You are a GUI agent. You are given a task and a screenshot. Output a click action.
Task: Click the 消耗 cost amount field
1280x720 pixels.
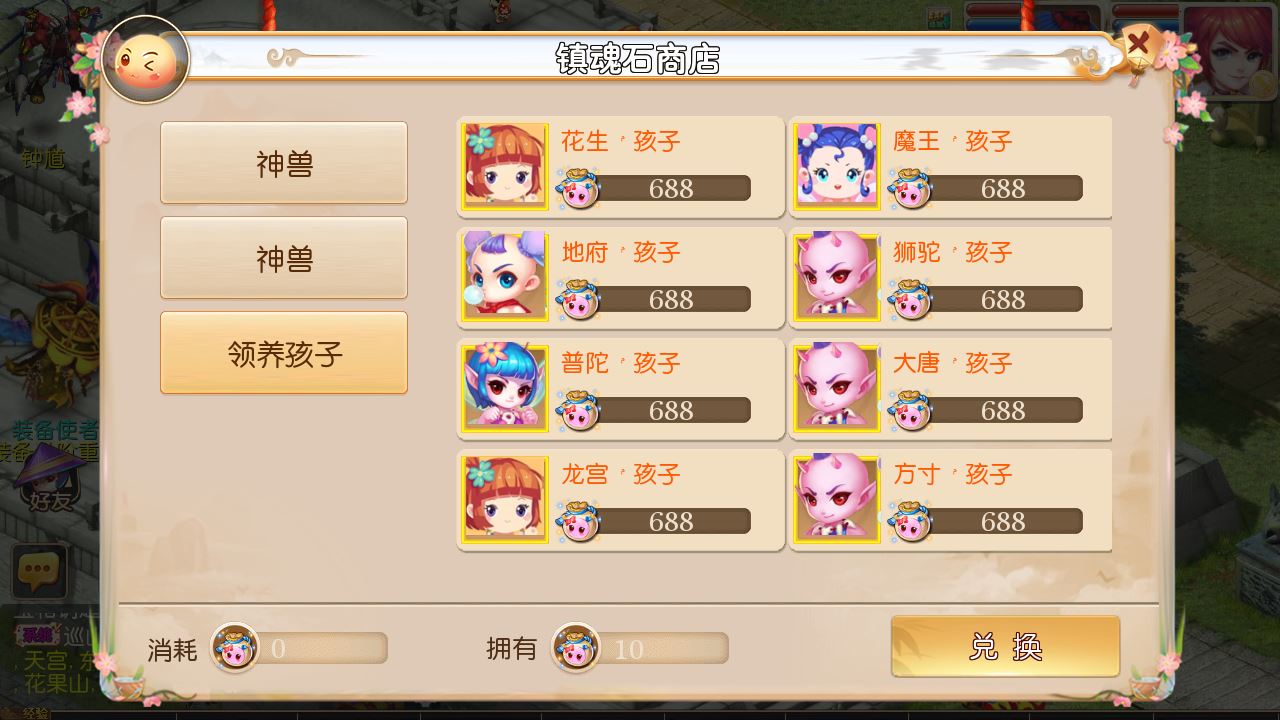click(x=299, y=648)
